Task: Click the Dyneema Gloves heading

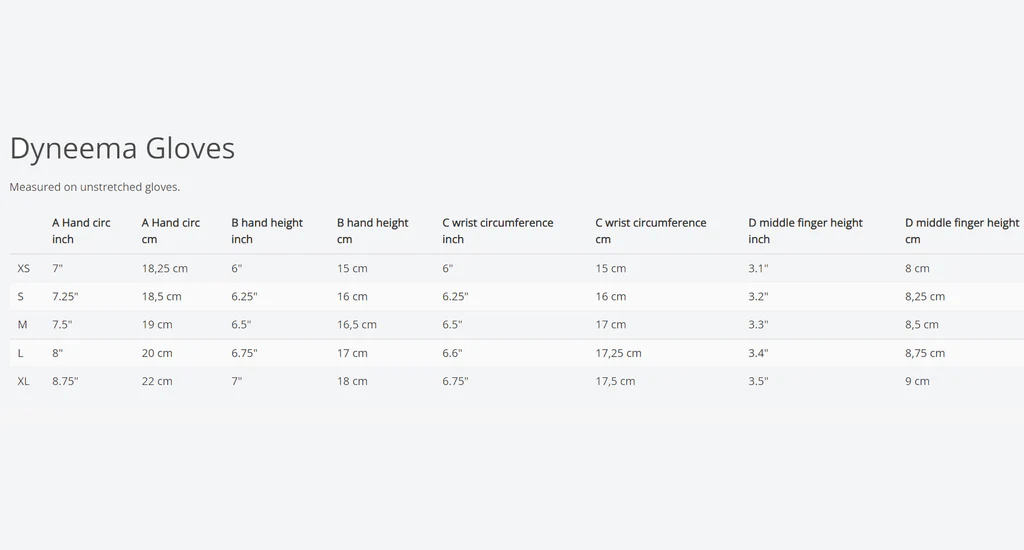Action: (x=122, y=148)
